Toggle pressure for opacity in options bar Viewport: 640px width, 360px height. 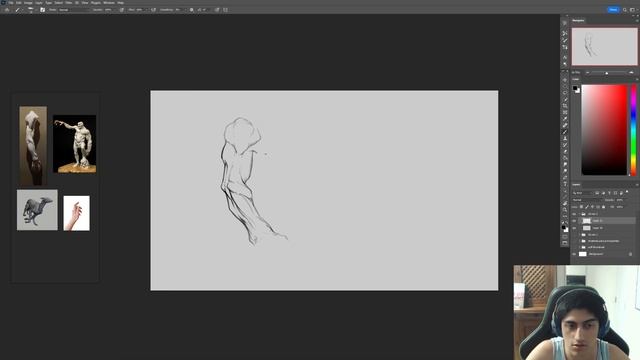tap(122, 10)
